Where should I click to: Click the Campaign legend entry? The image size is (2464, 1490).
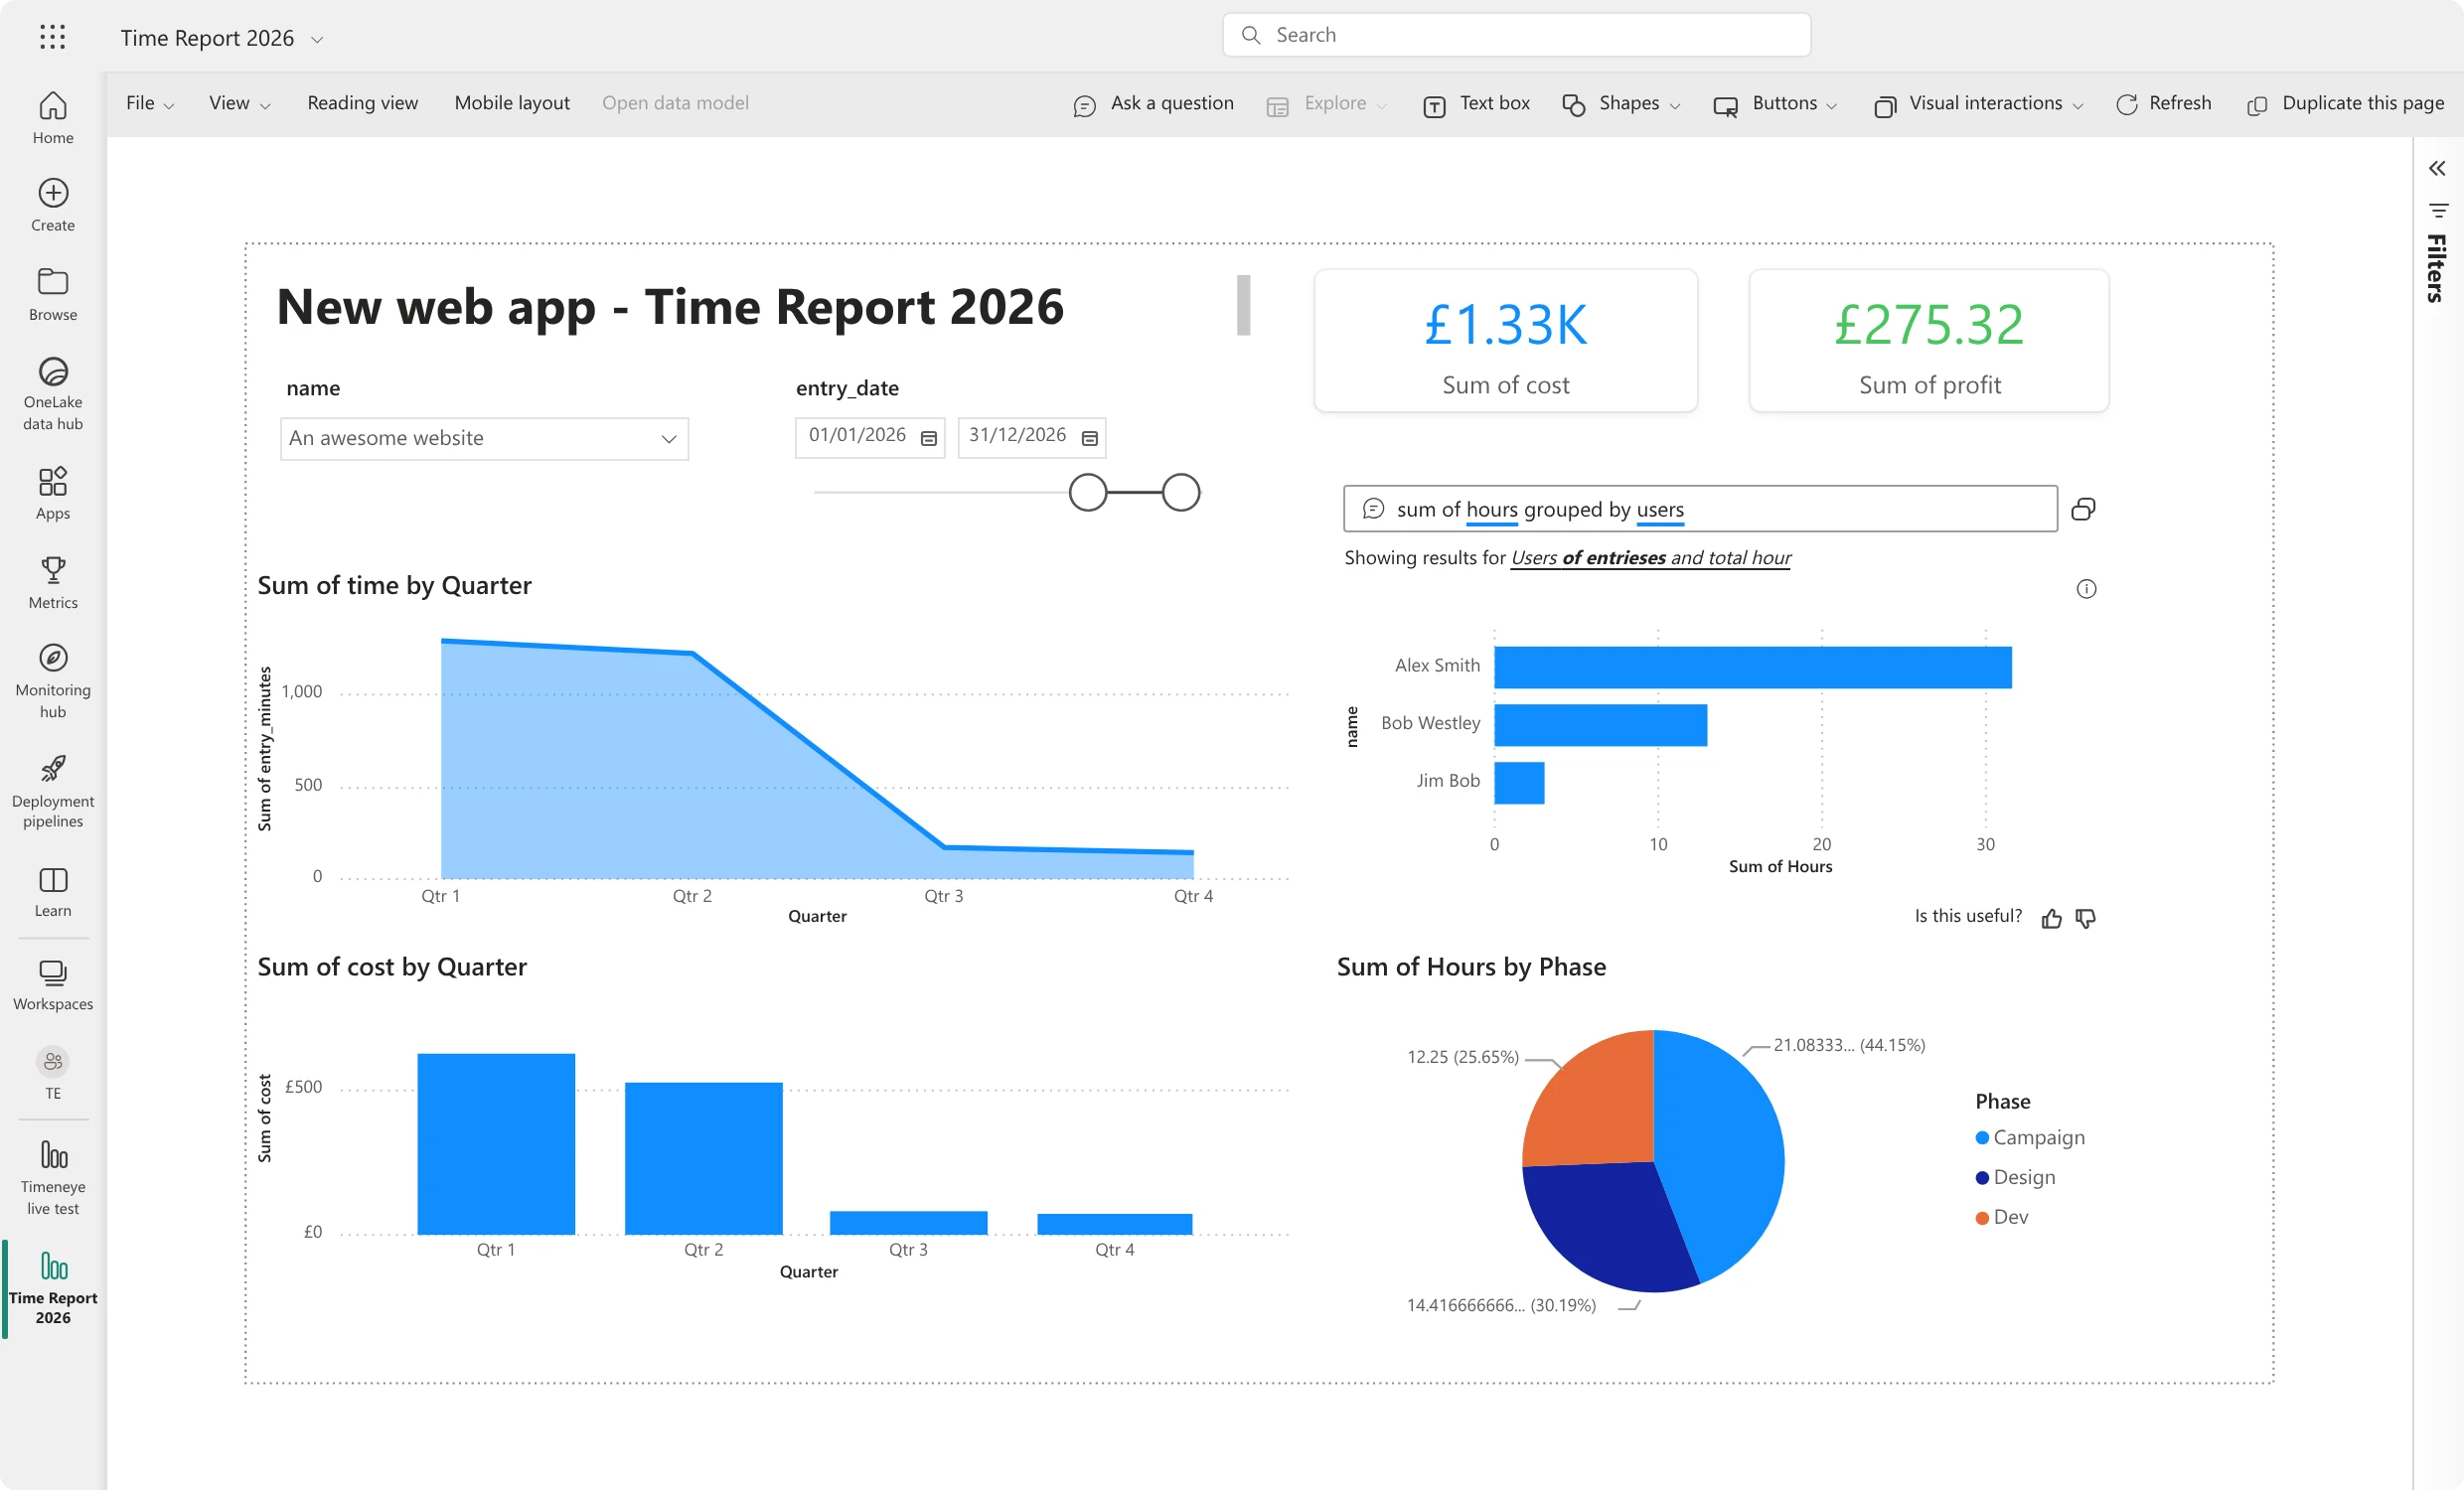click(2030, 1138)
